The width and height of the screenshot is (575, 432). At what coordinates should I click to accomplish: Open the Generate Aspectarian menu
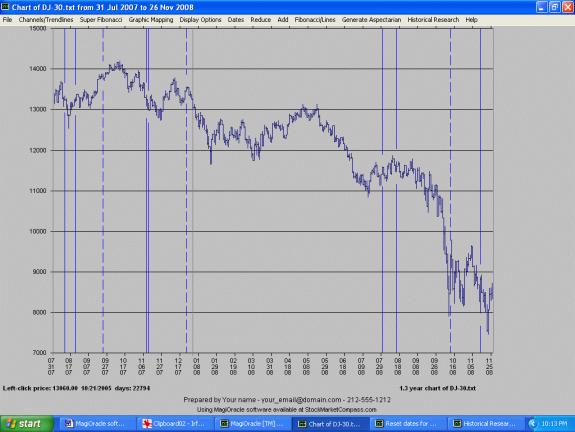pos(371,20)
